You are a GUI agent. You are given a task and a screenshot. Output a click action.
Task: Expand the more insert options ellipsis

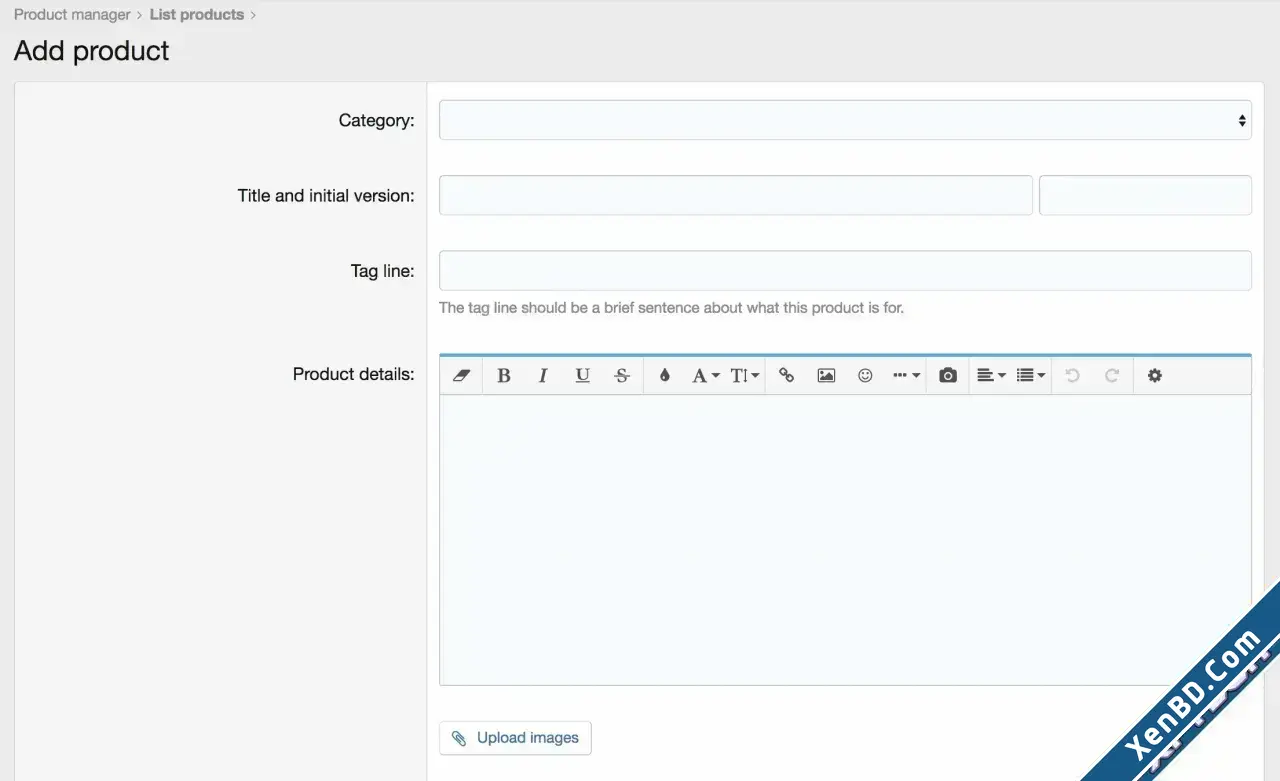click(906, 376)
